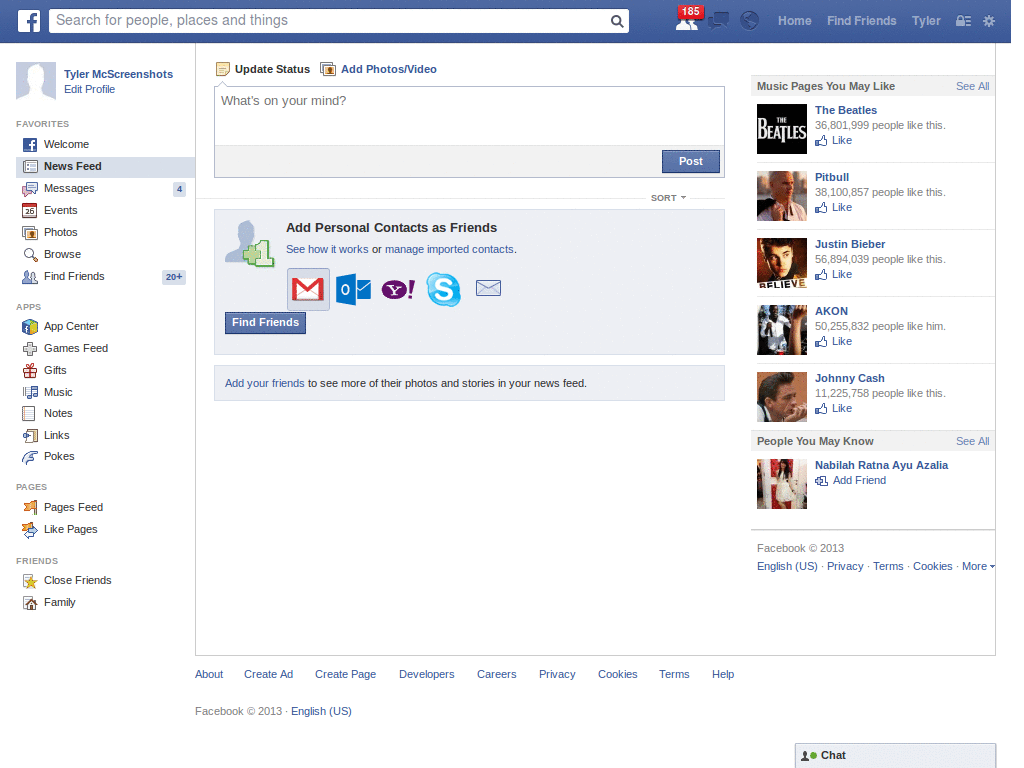Click Find Friends 20+ sidebar item
The height and width of the screenshot is (768, 1024).
pyautogui.click(x=103, y=277)
